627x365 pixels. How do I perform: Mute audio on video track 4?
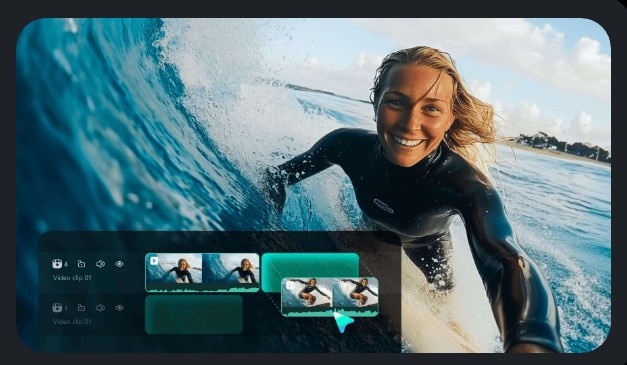tap(100, 264)
